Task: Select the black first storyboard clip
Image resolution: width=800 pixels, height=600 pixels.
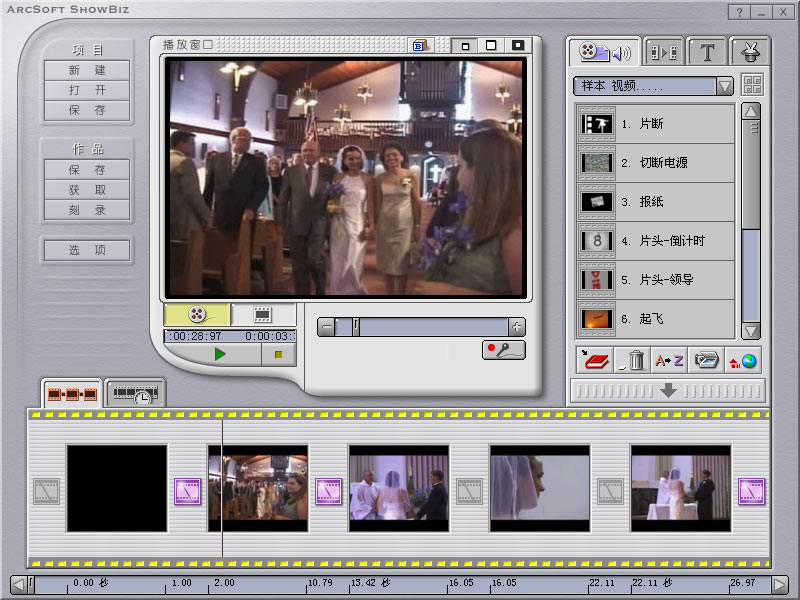Action: tap(117, 488)
